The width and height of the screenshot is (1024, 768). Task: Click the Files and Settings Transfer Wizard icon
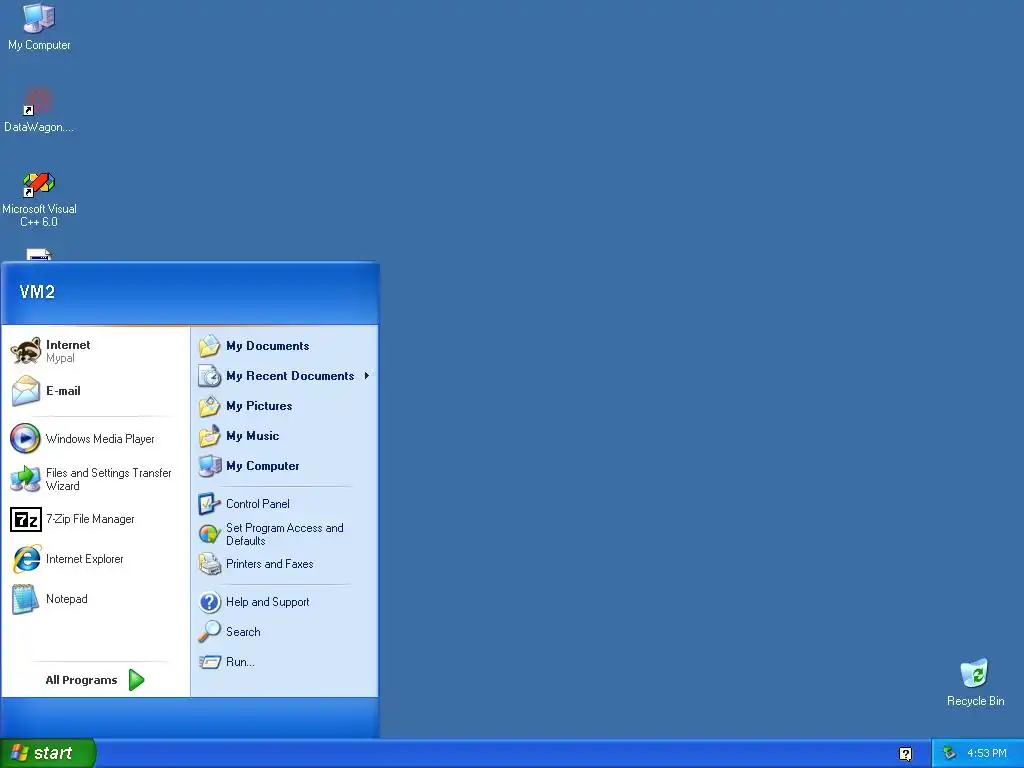[26, 479]
